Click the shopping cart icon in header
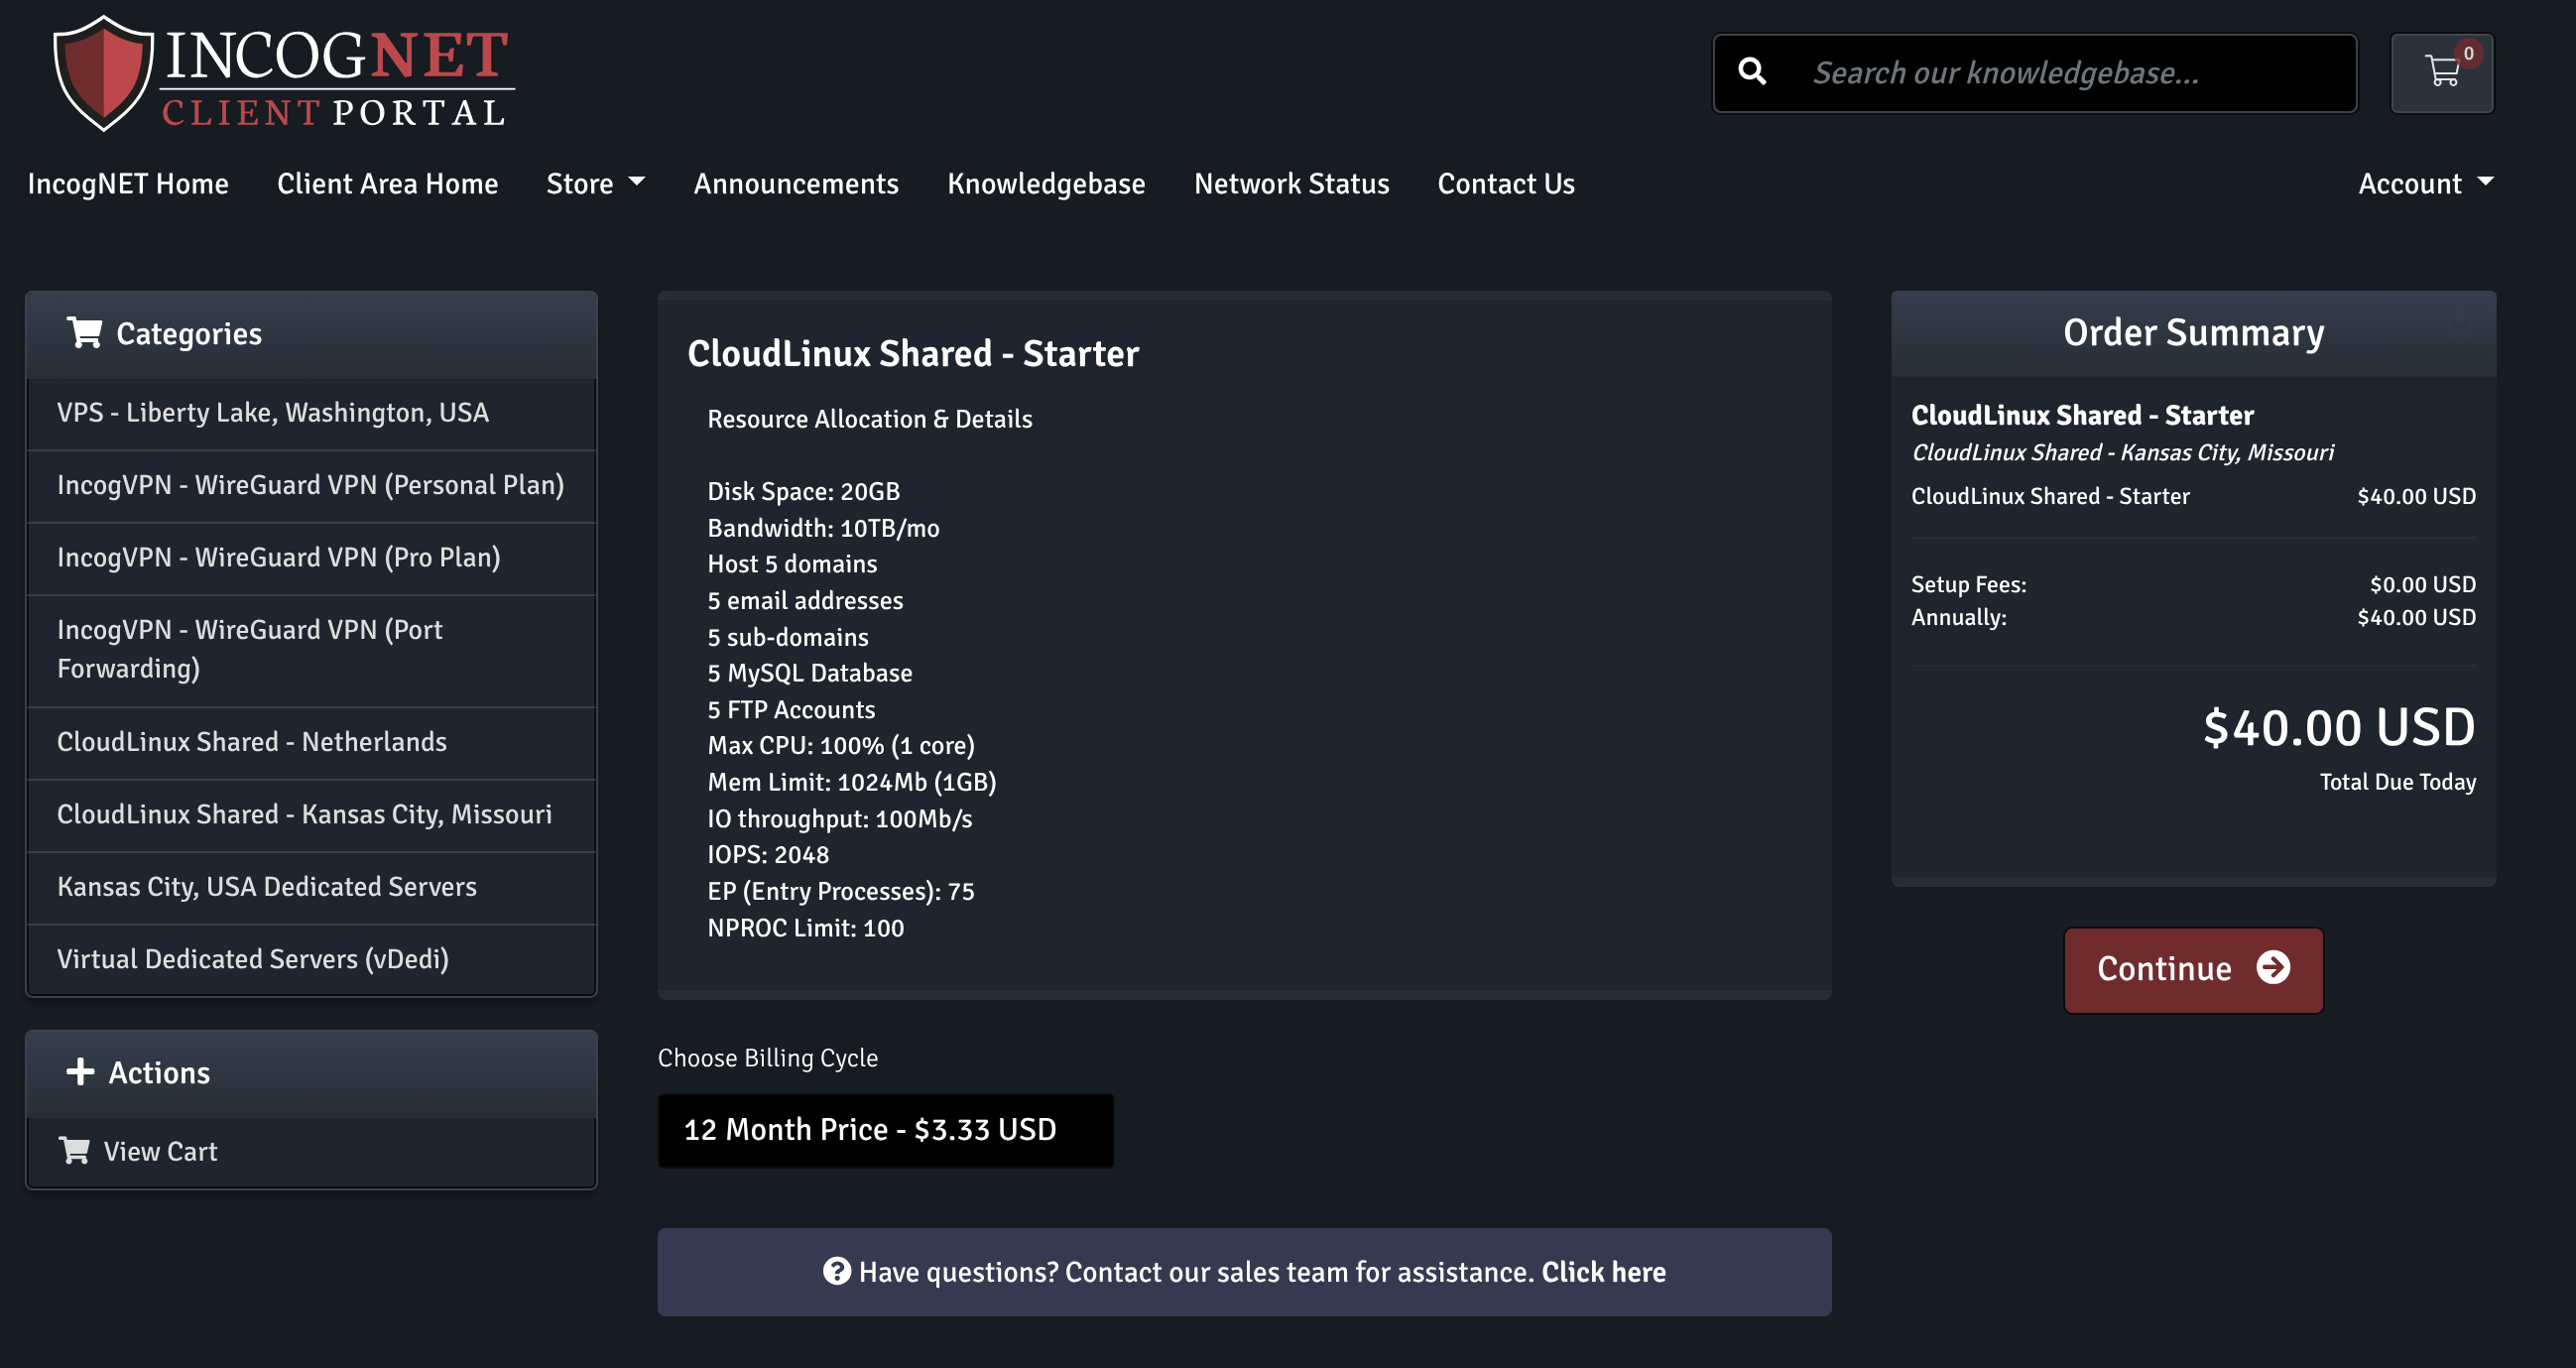 tap(2441, 72)
